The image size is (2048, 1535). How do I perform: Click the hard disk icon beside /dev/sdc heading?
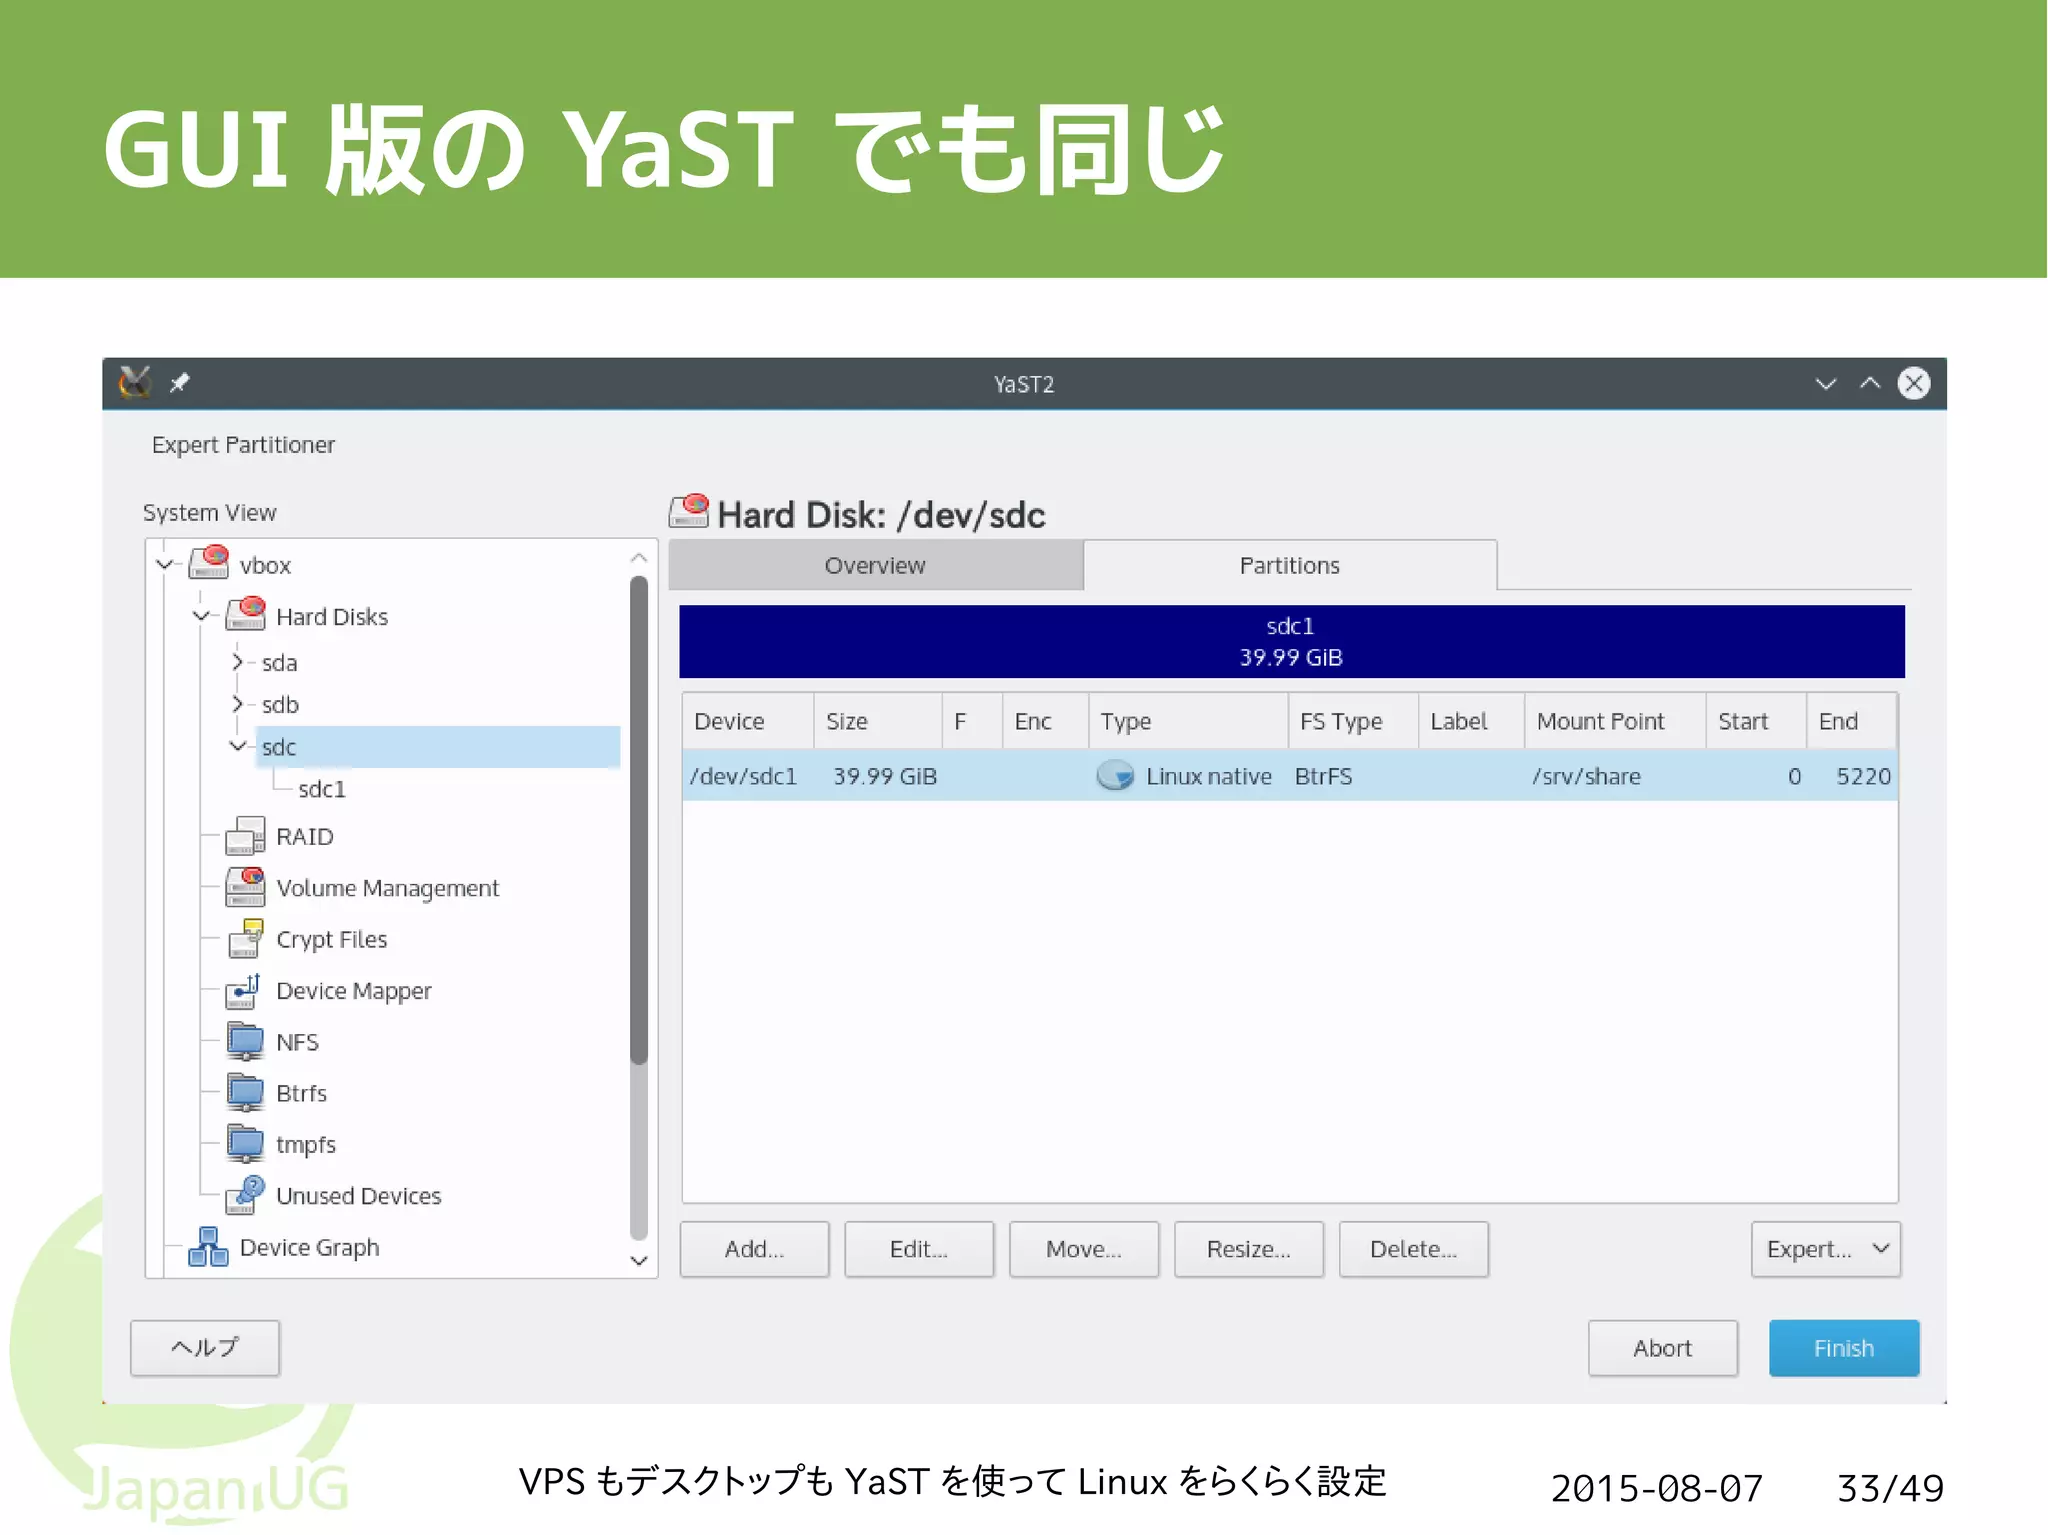click(x=690, y=511)
